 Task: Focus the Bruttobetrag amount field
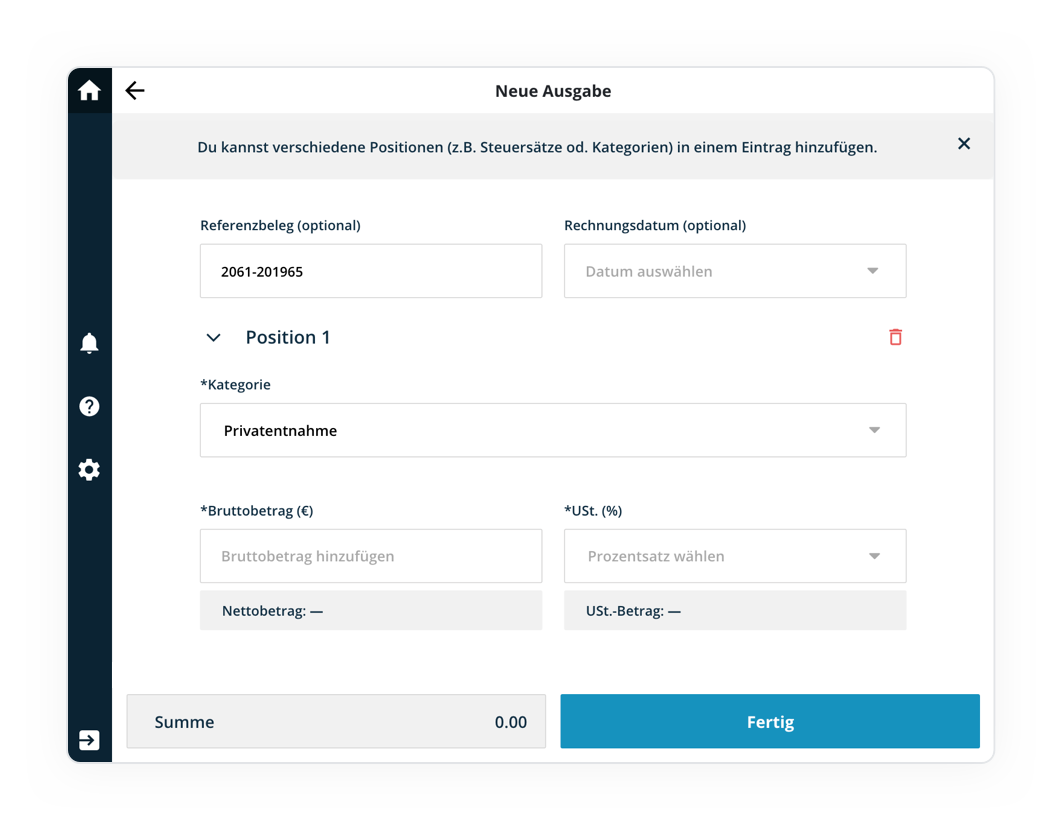pyautogui.click(x=371, y=556)
